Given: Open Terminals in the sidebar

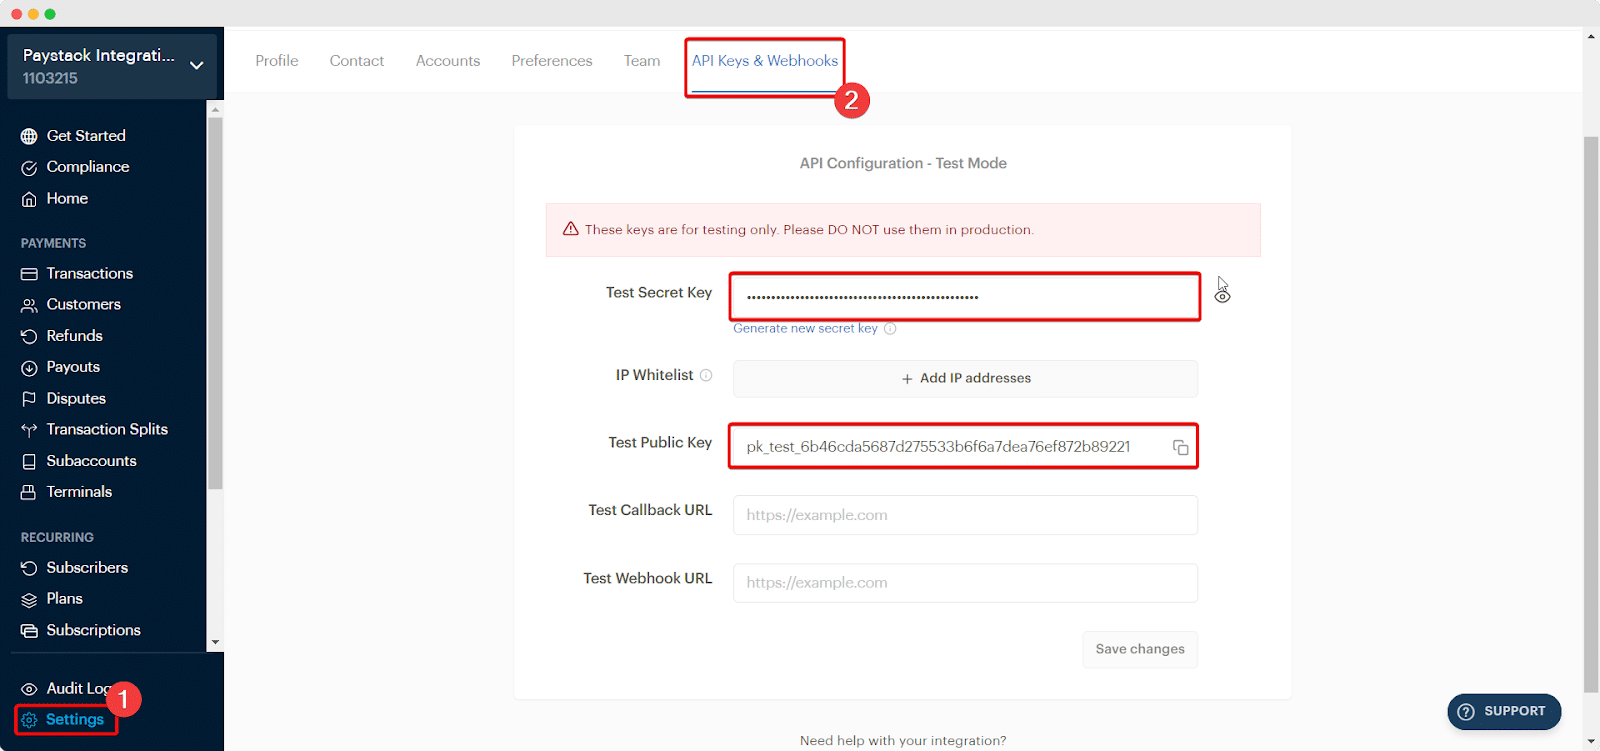Looking at the screenshot, I should (79, 492).
